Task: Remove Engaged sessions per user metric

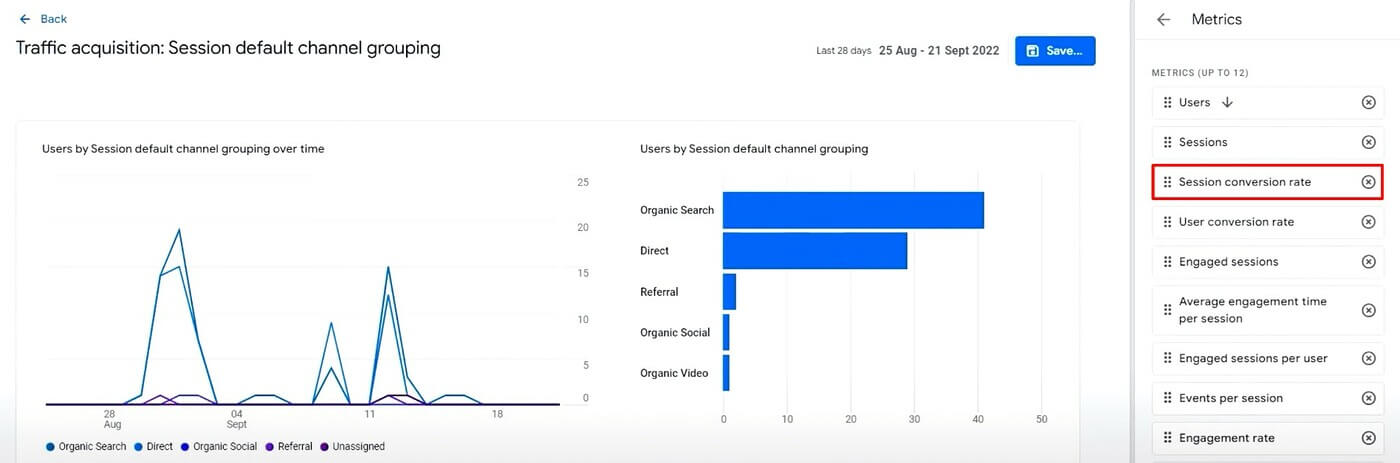Action: pyautogui.click(x=1369, y=358)
